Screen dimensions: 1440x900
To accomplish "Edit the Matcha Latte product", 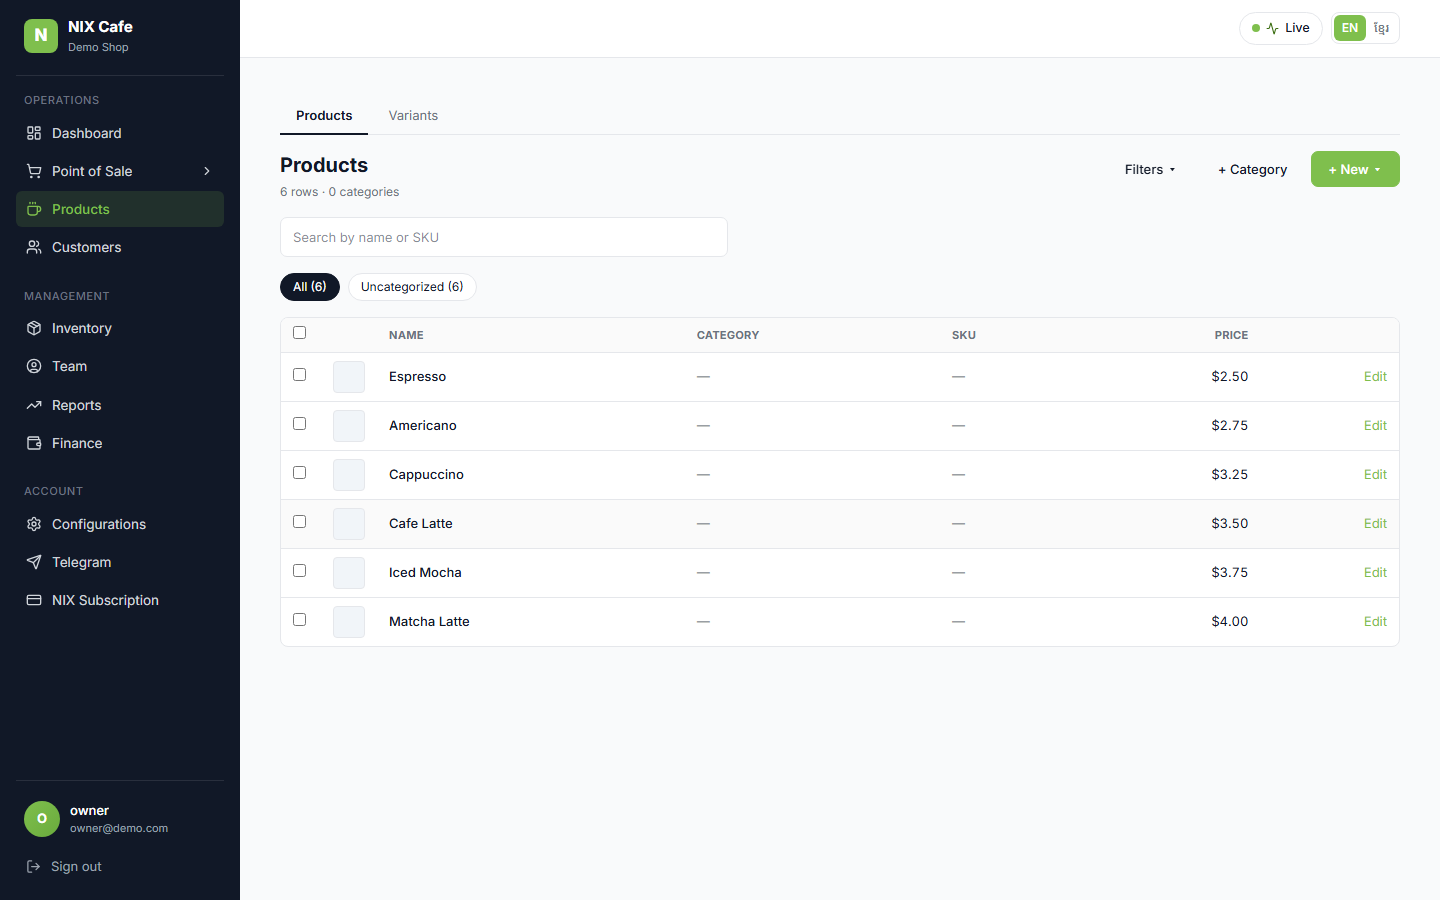I will [x=1375, y=622].
